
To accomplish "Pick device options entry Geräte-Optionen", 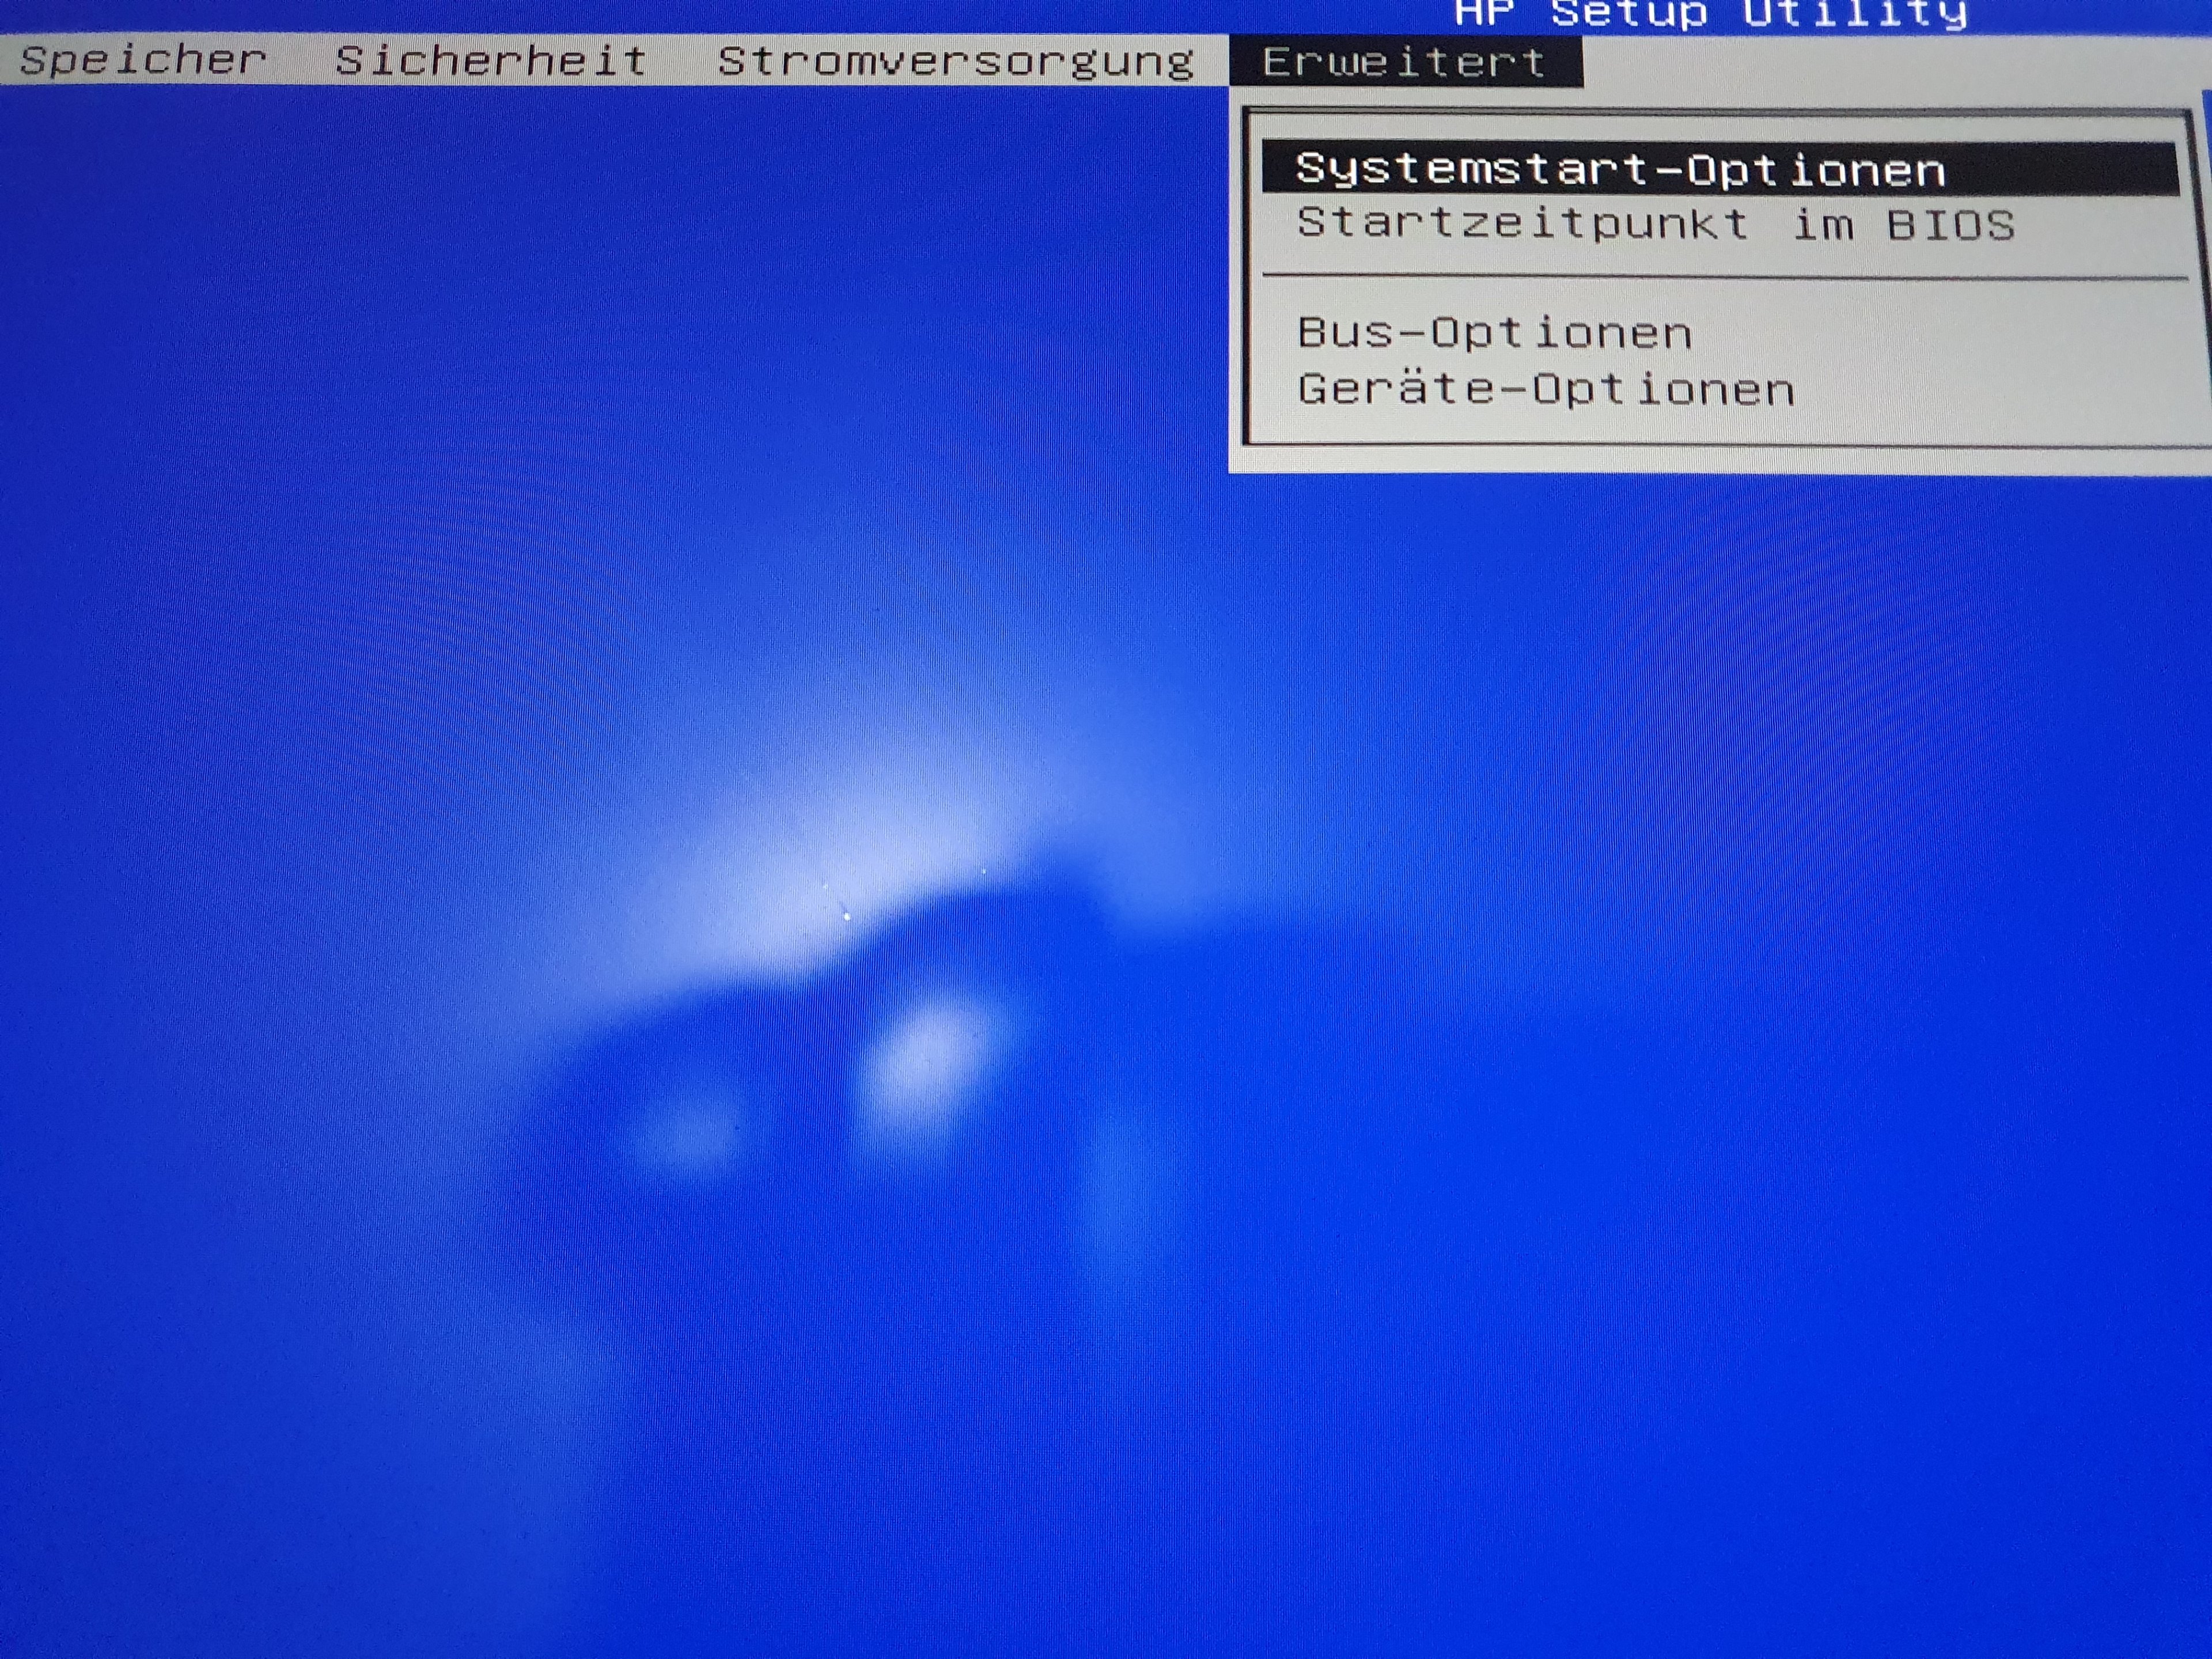I will pos(1545,389).
